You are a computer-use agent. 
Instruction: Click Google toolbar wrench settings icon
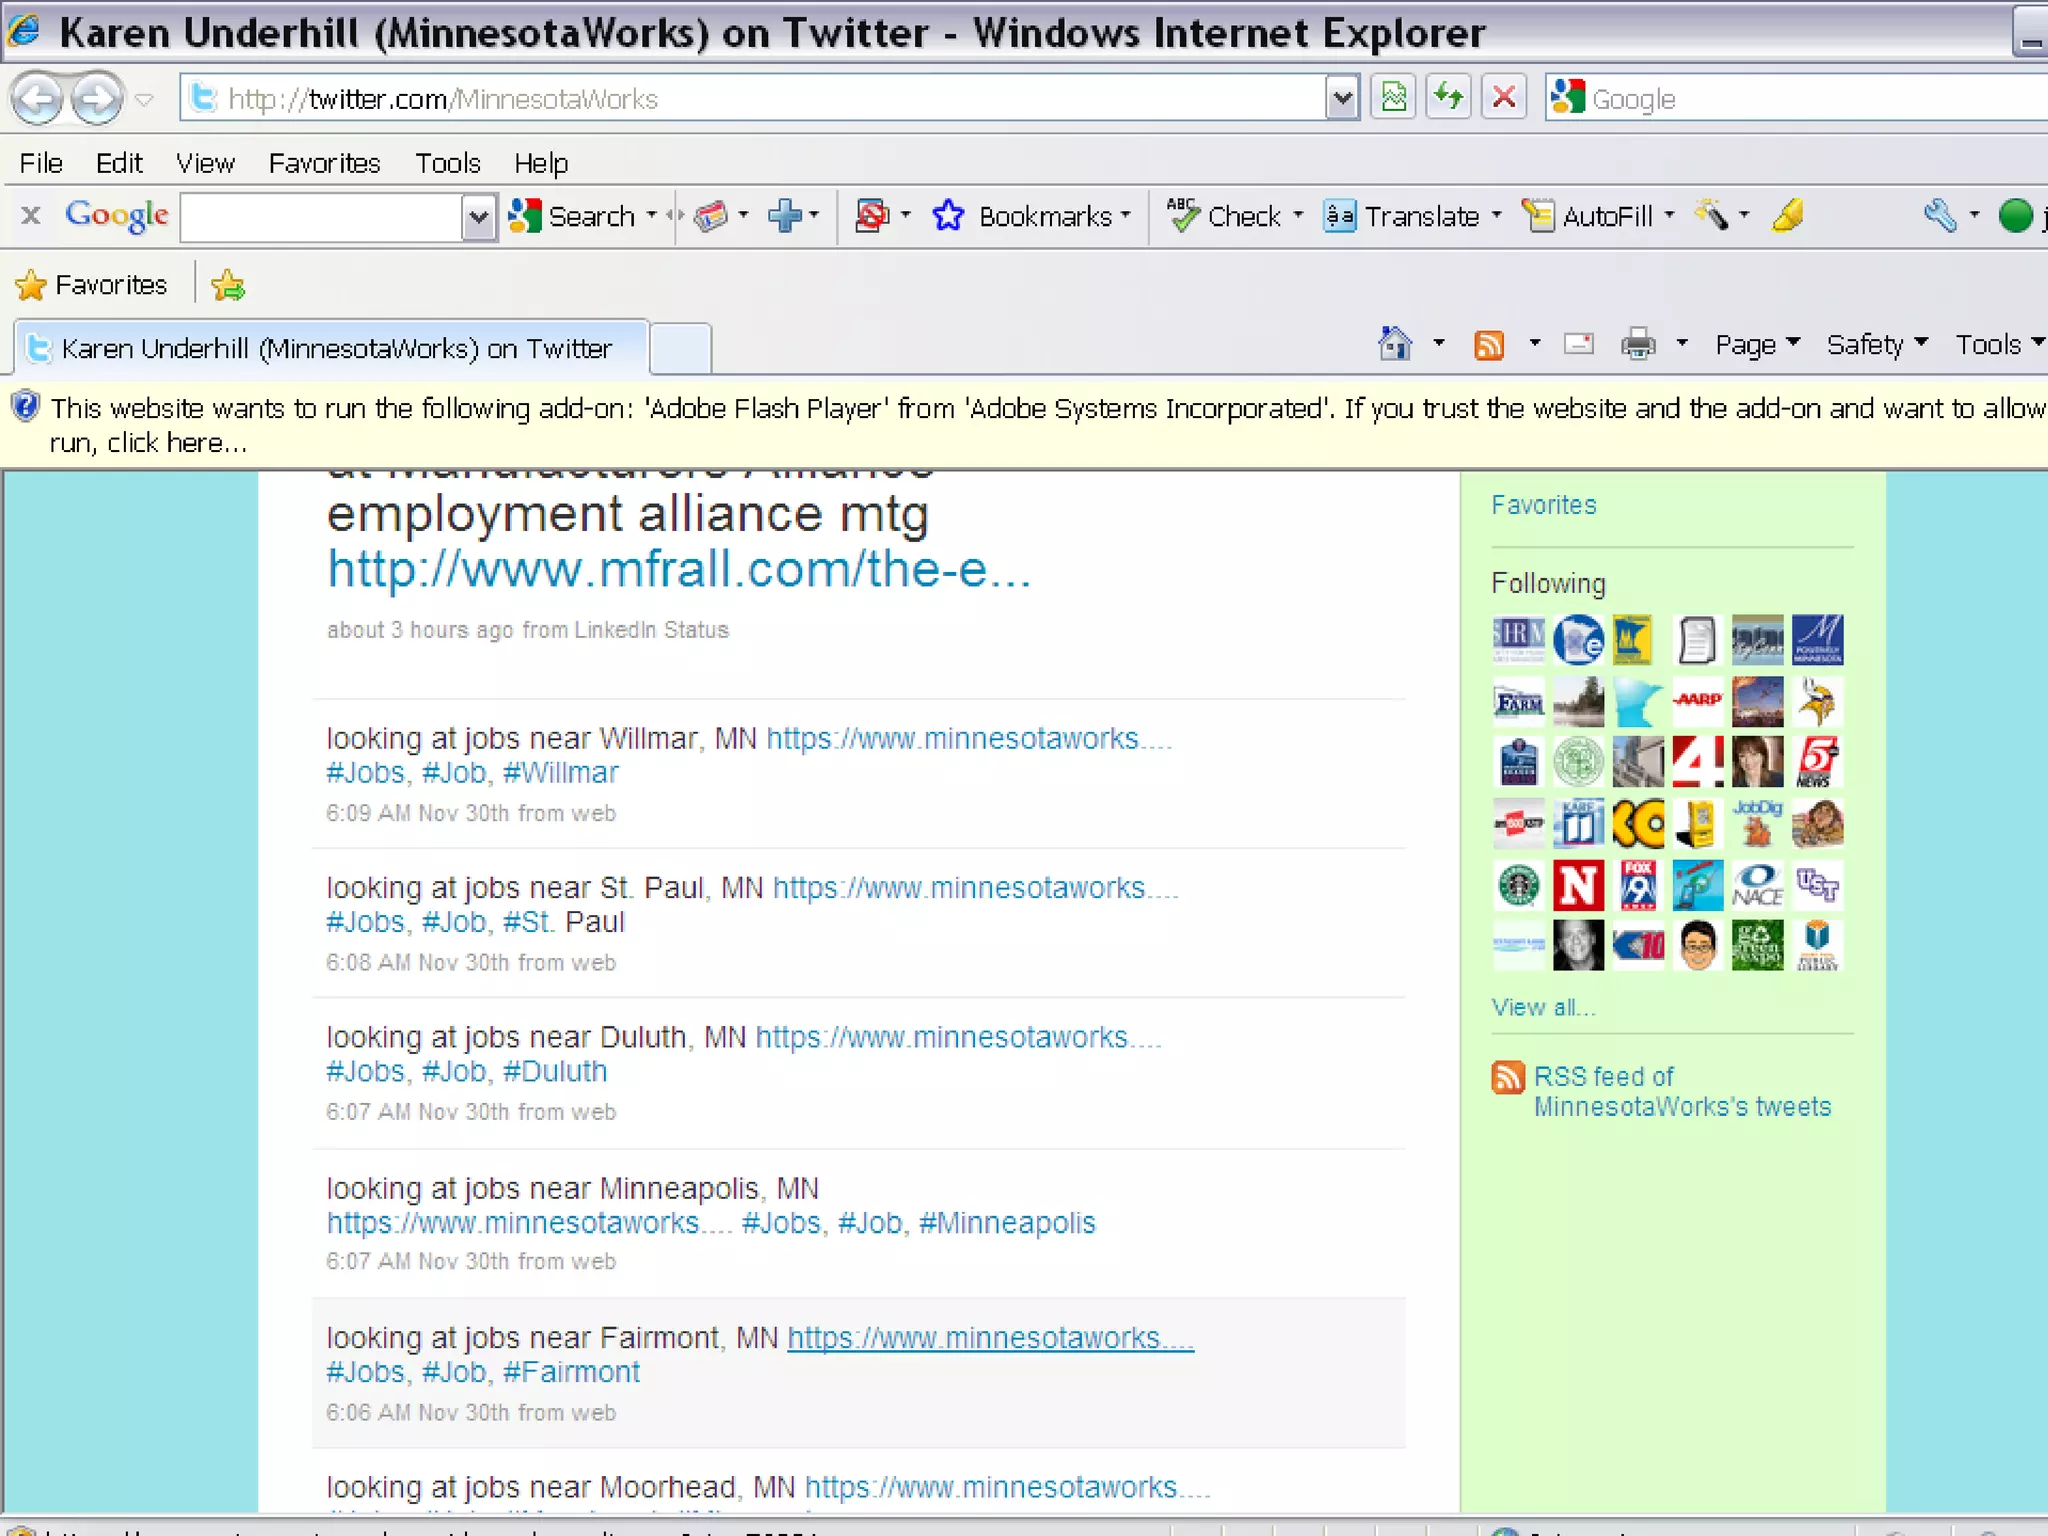click(1939, 216)
